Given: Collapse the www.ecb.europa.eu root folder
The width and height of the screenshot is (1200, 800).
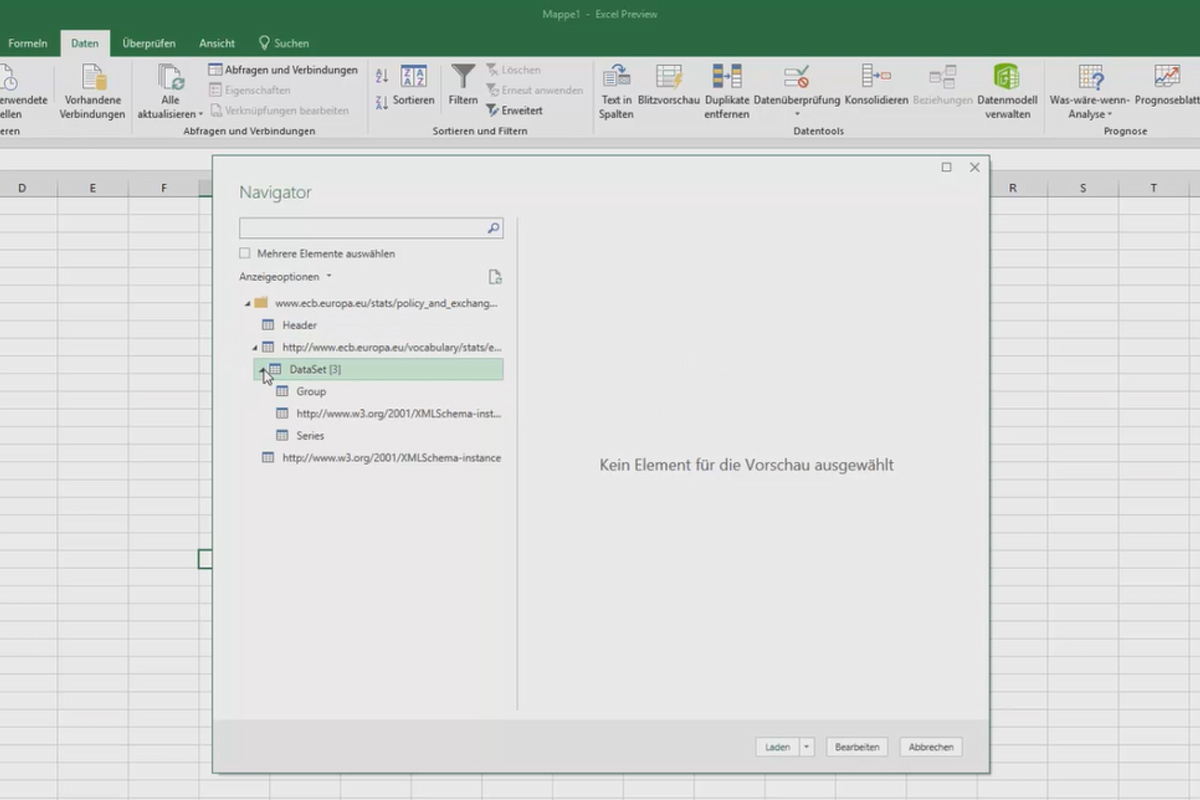Looking at the screenshot, I should click(247, 303).
